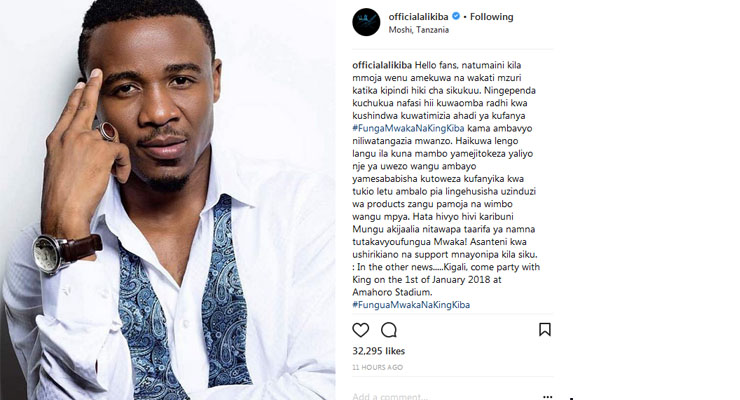Open the 11 hours ago timestamp
Image resolution: width=740 pixels, height=400 pixels.
[x=378, y=367]
